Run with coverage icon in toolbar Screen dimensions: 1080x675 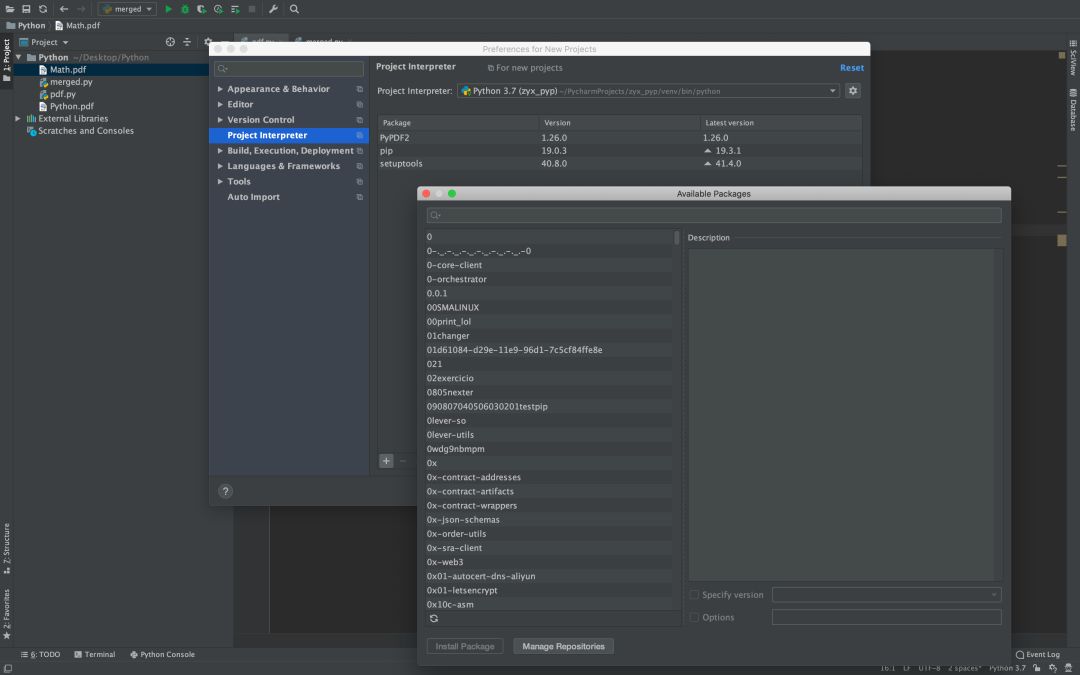pos(201,9)
